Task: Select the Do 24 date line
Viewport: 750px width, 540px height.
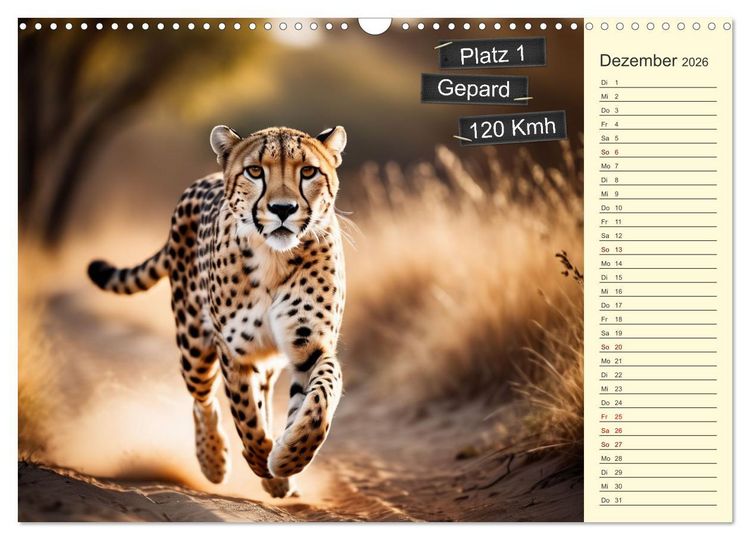Action: [658, 403]
